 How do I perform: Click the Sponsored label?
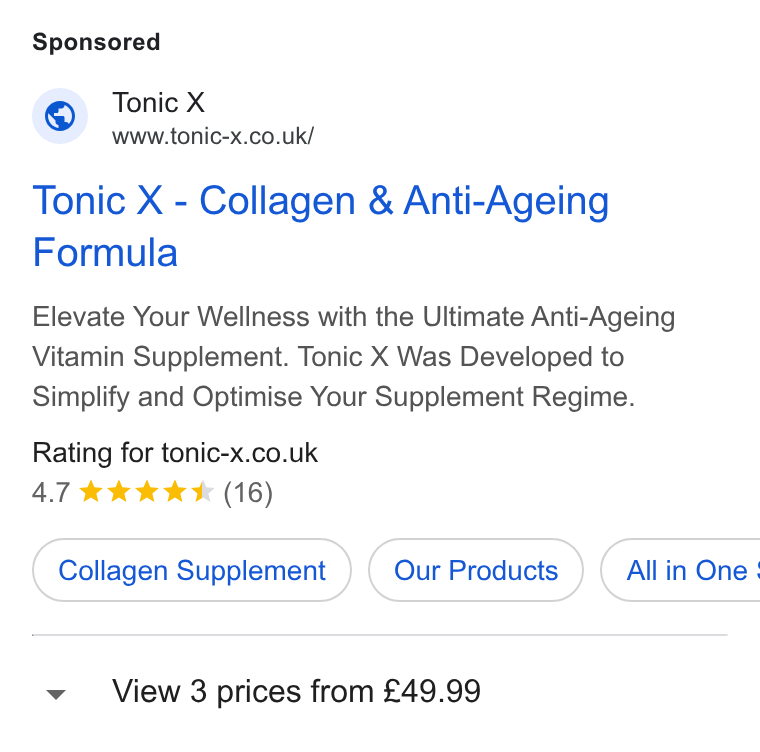point(96,42)
